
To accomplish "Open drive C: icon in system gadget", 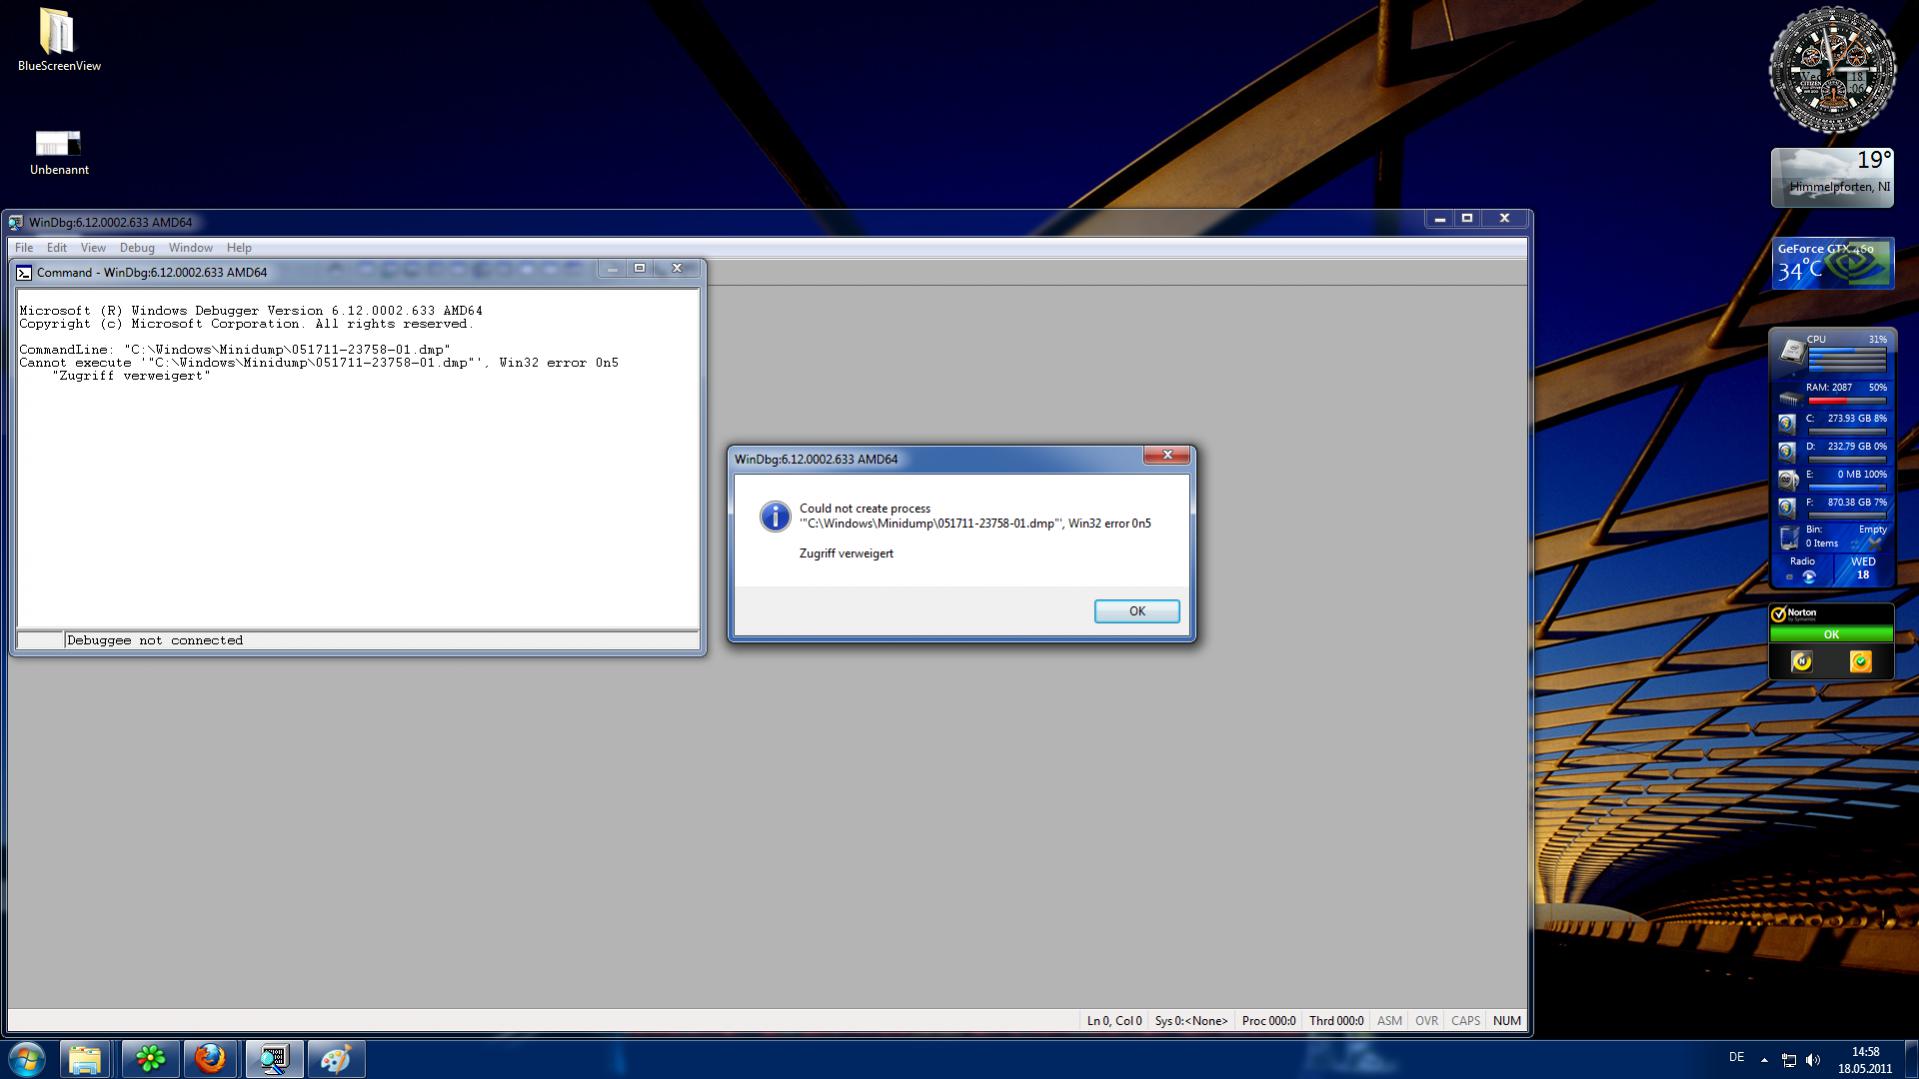I will point(1787,424).
